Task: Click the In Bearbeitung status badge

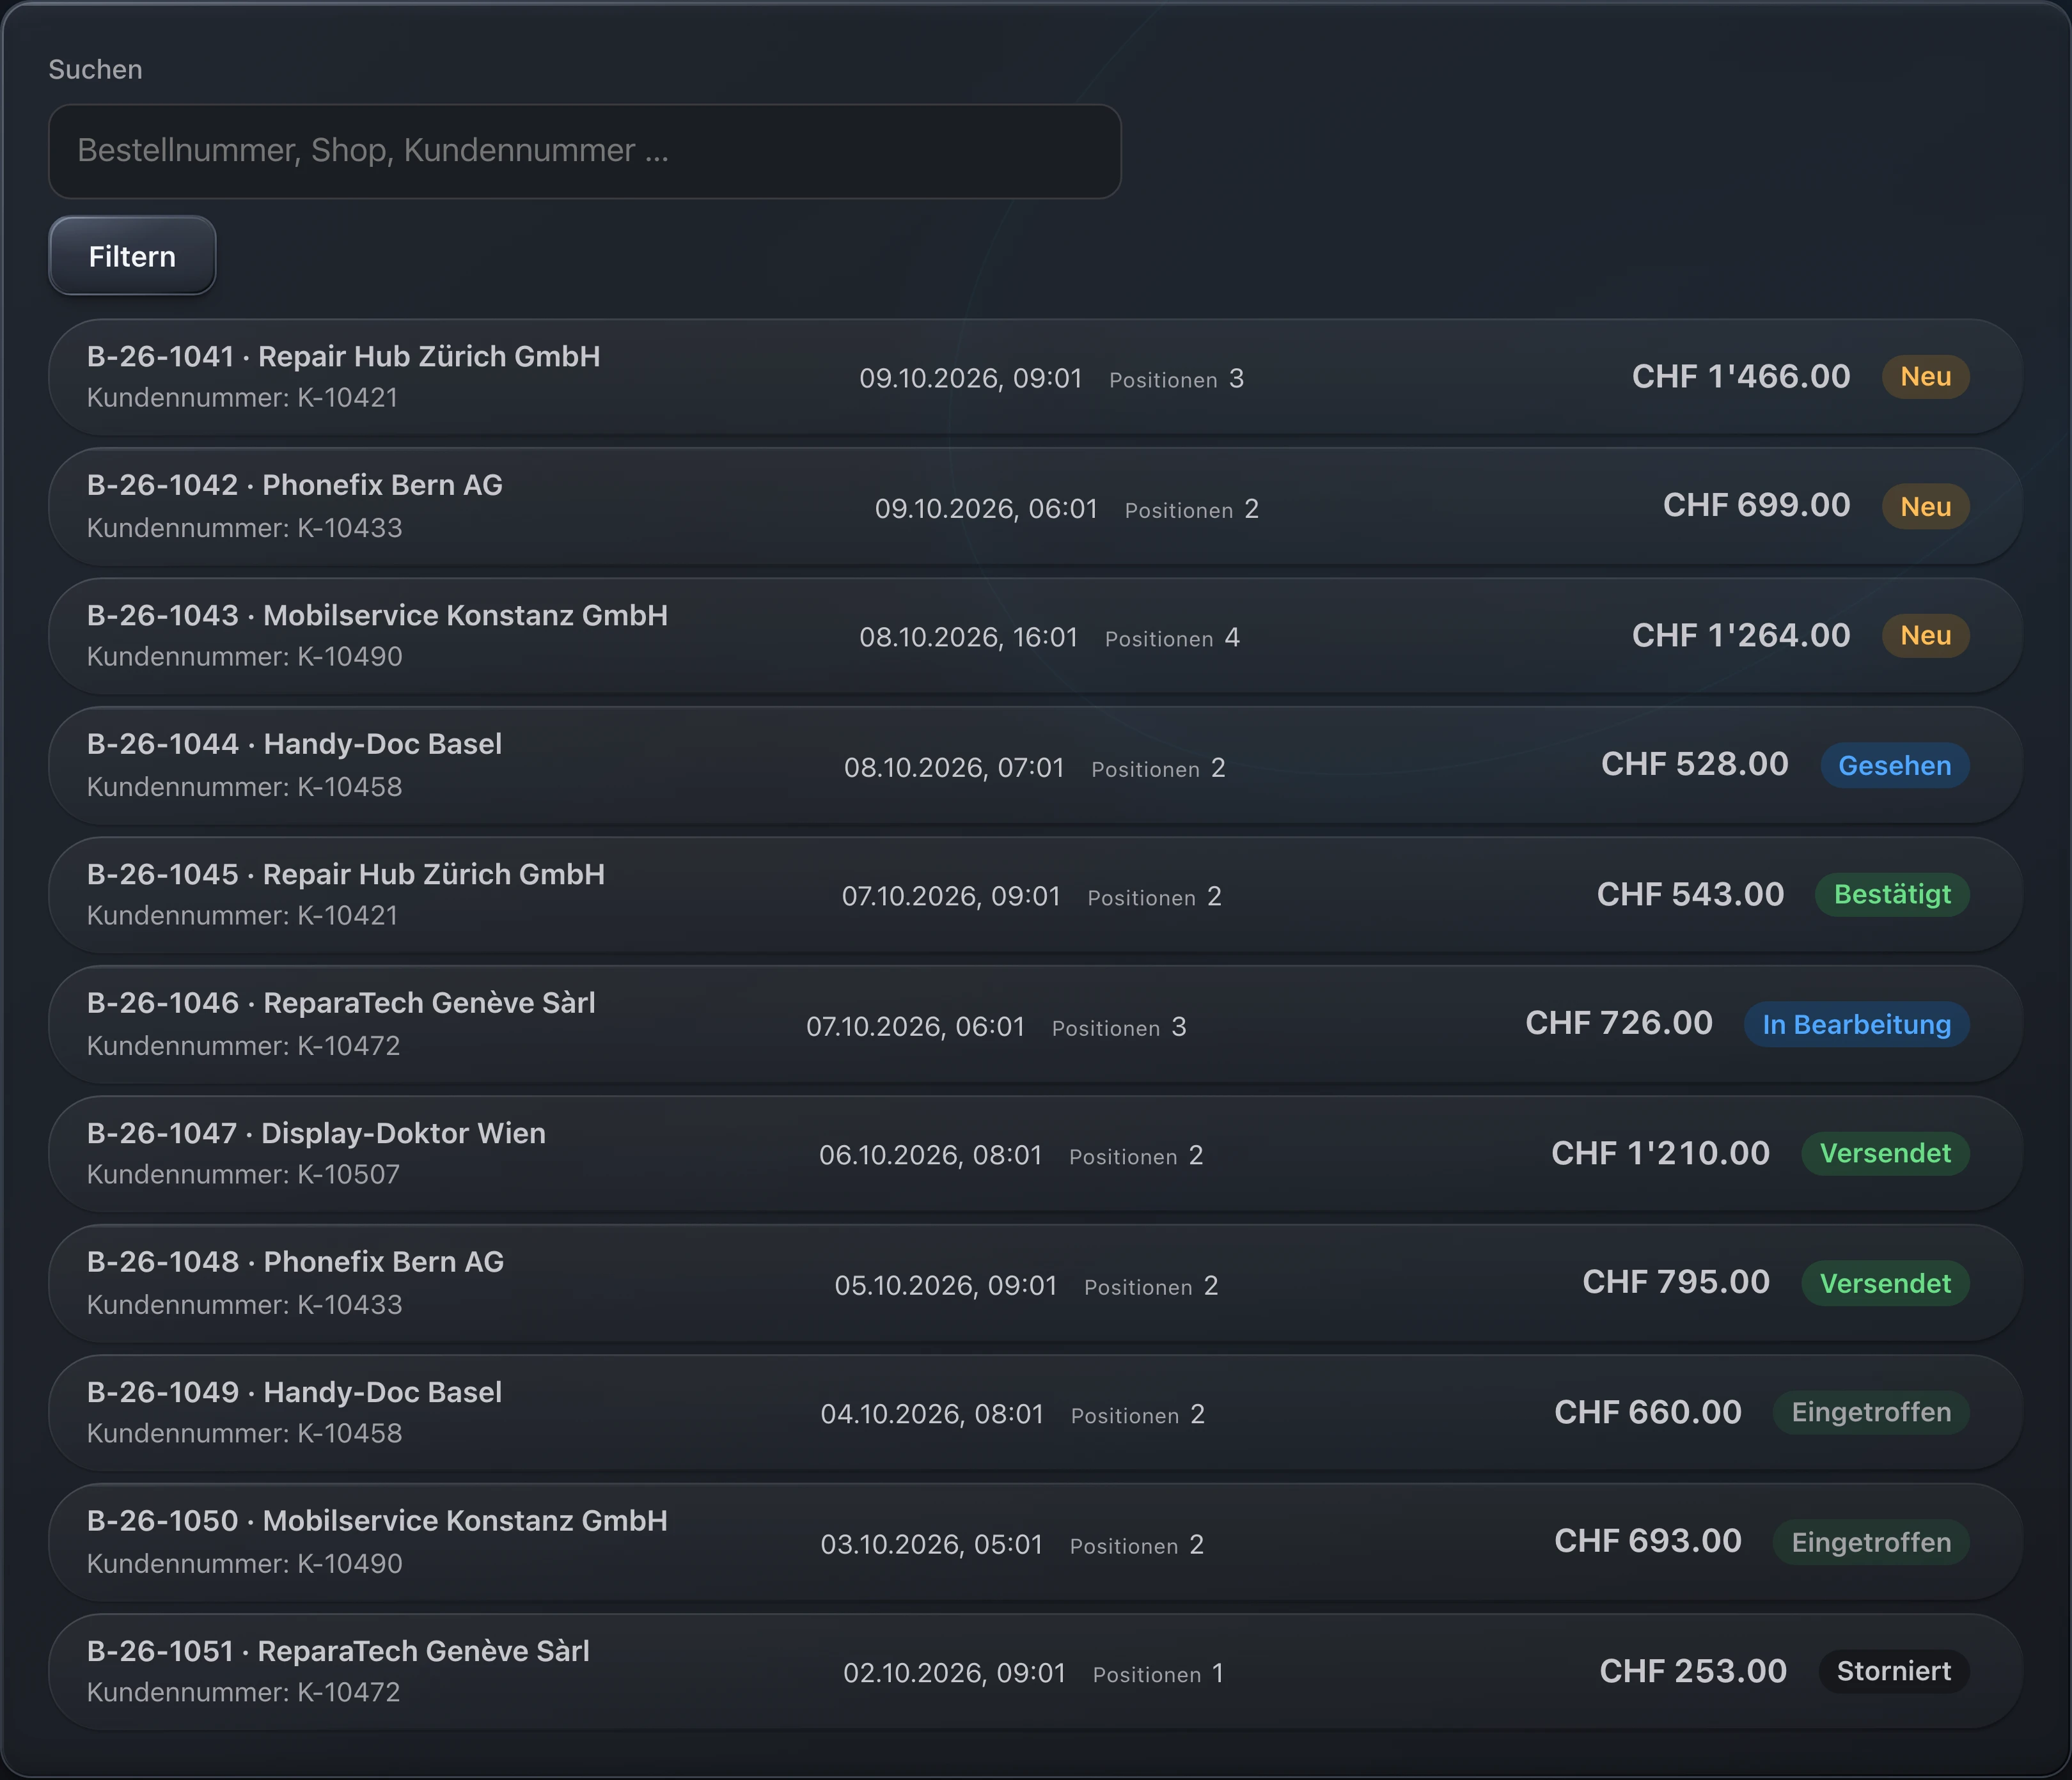Action: point(1856,1024)
